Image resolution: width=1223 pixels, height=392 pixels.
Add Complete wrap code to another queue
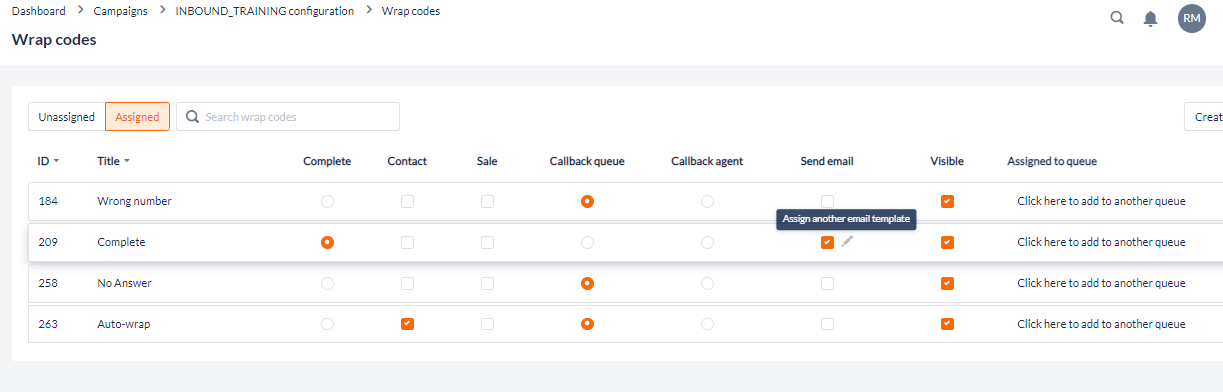click(1101, 242)
